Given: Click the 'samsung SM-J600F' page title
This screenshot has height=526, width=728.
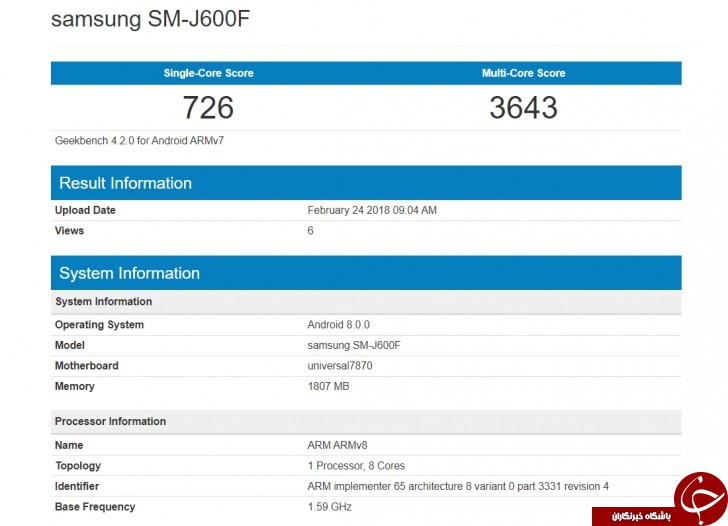Looking at the screenshot, I should [150, 19].
